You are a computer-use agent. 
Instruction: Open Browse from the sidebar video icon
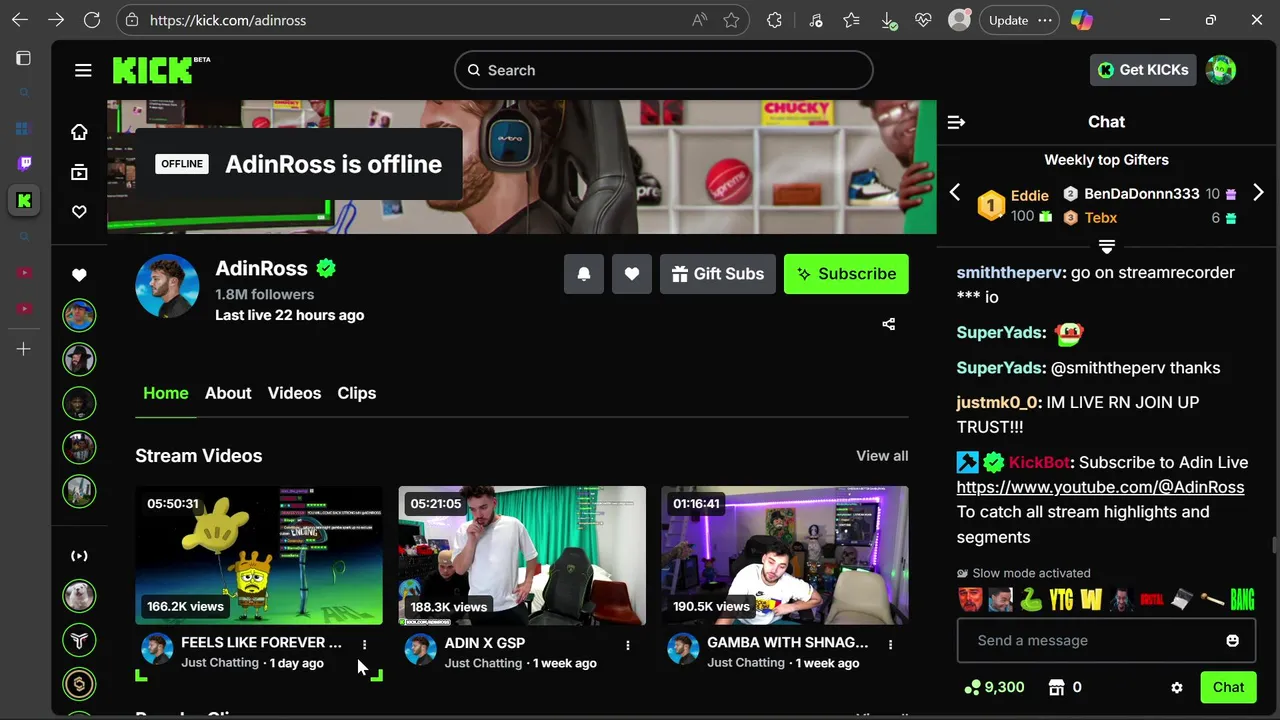(x=79, y=172)
